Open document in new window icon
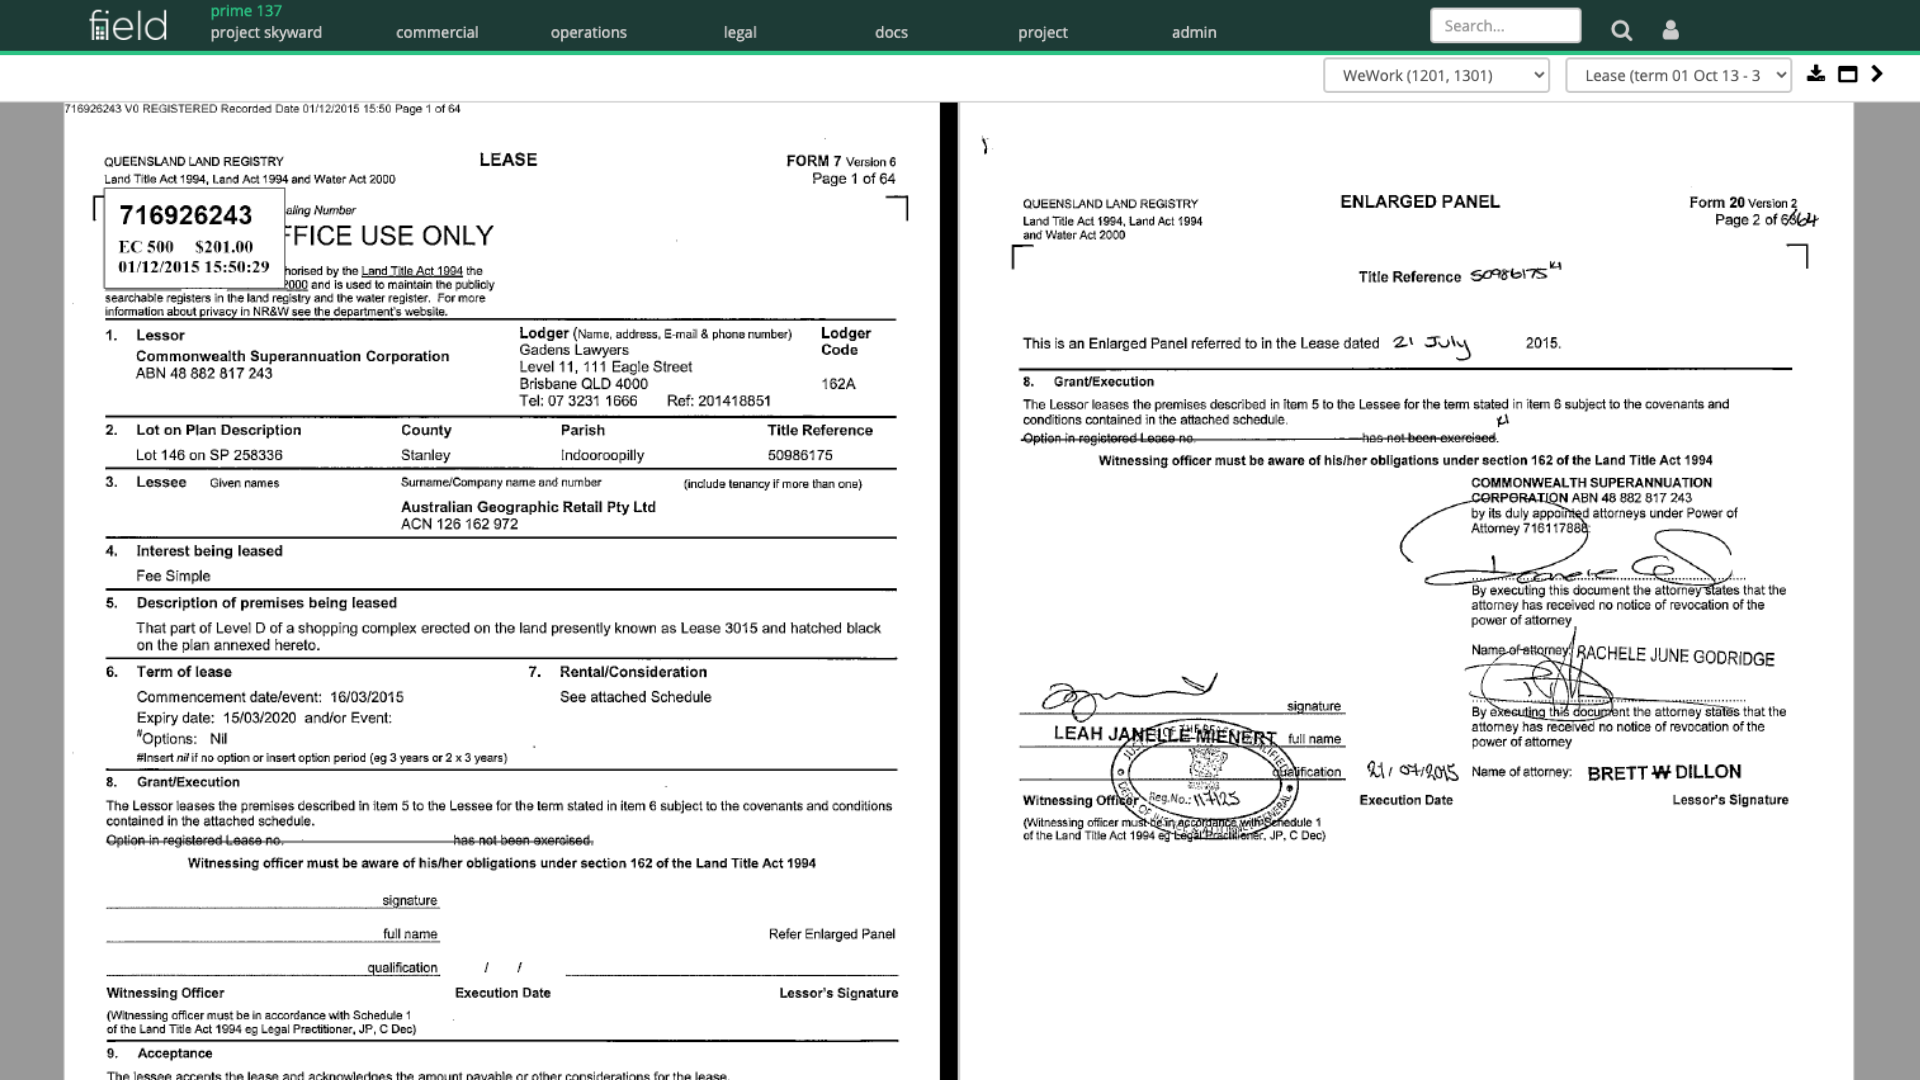Image resolution: width=1920 pixels, height=1080 pixels. point(1847,74)
